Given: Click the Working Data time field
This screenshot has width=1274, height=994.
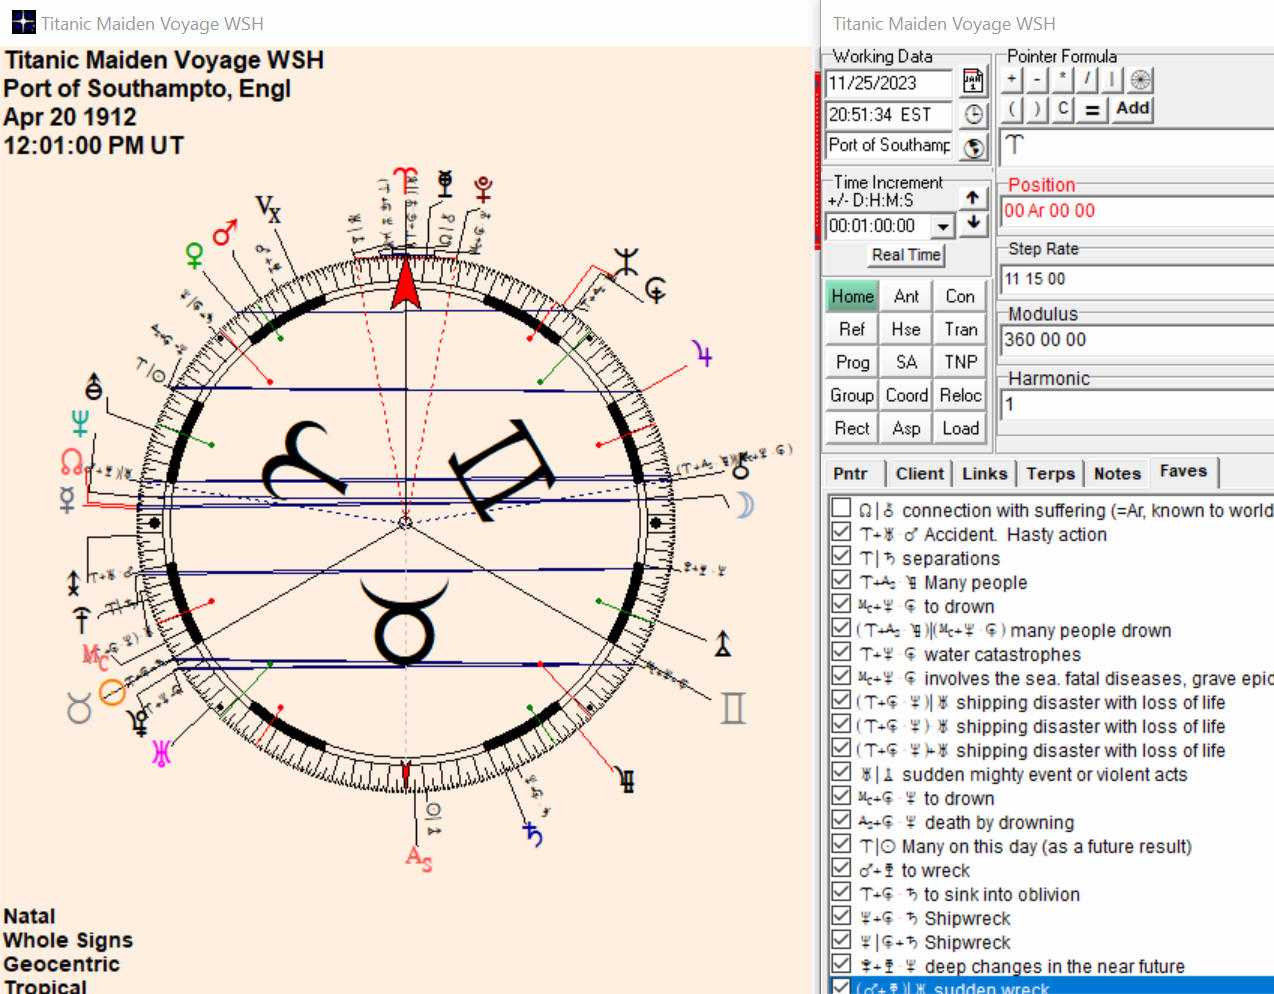Looking at the screenshot, I should (x=889, y=115).
